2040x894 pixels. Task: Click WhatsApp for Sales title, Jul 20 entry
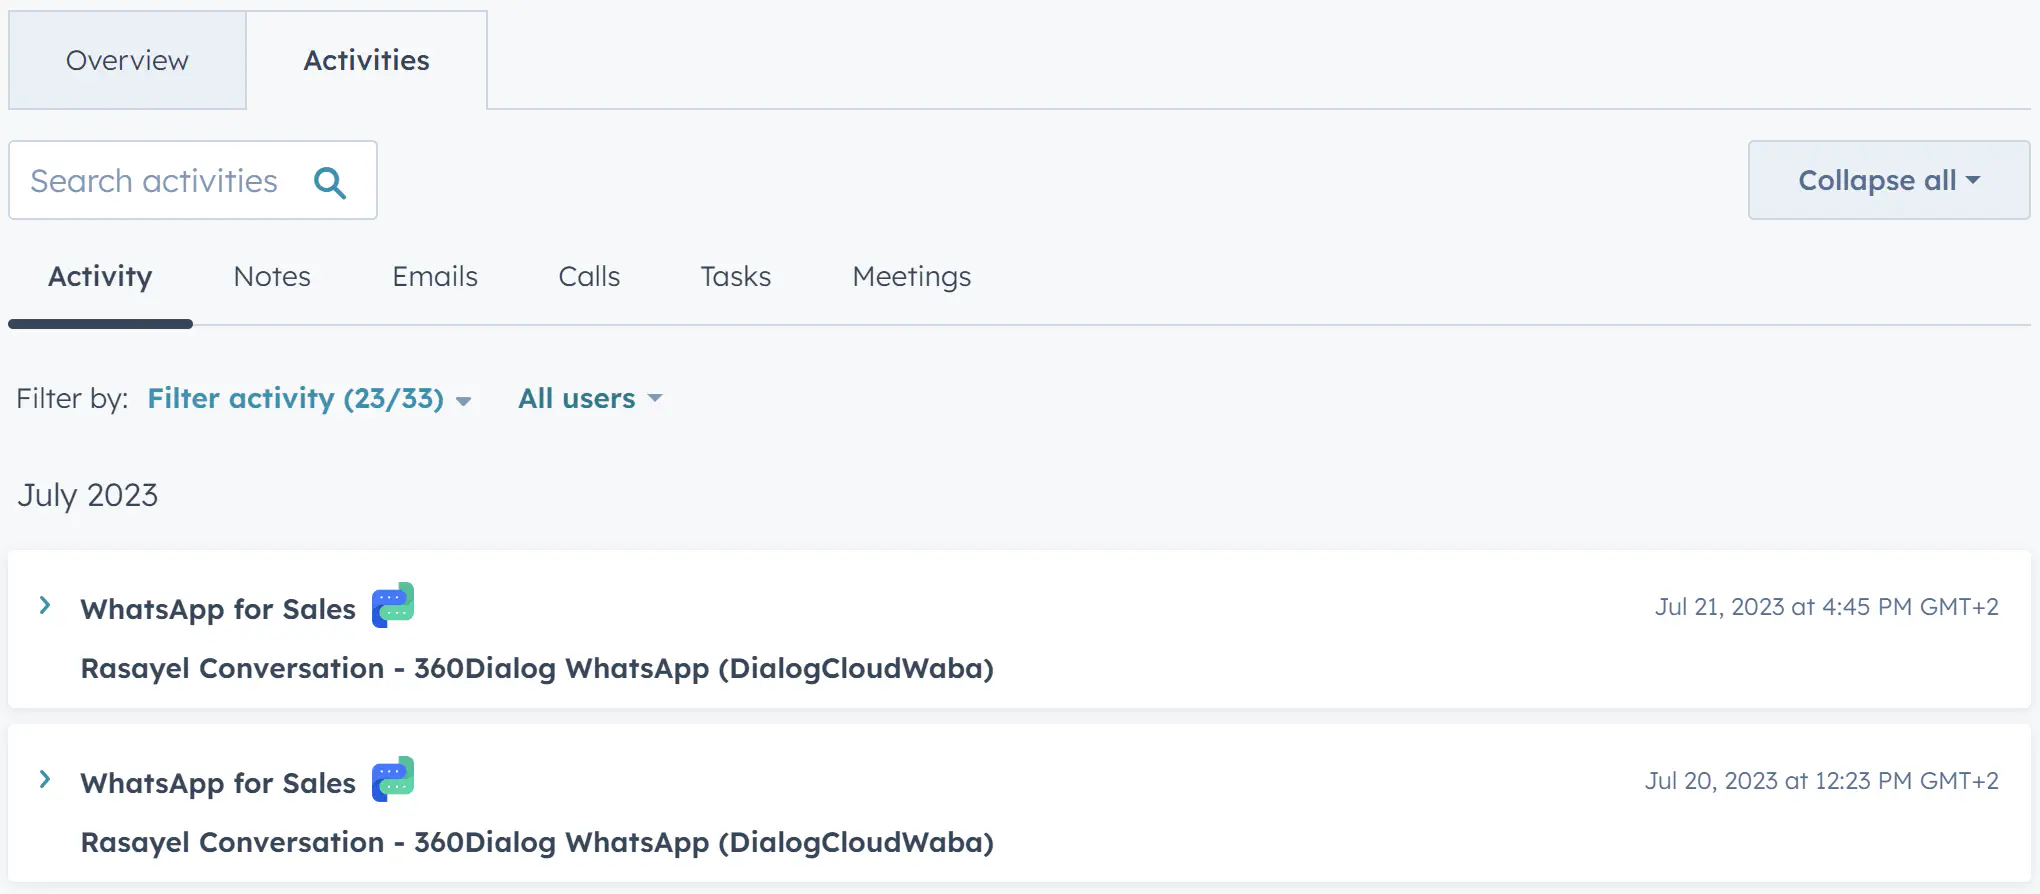tap(218, 783)
